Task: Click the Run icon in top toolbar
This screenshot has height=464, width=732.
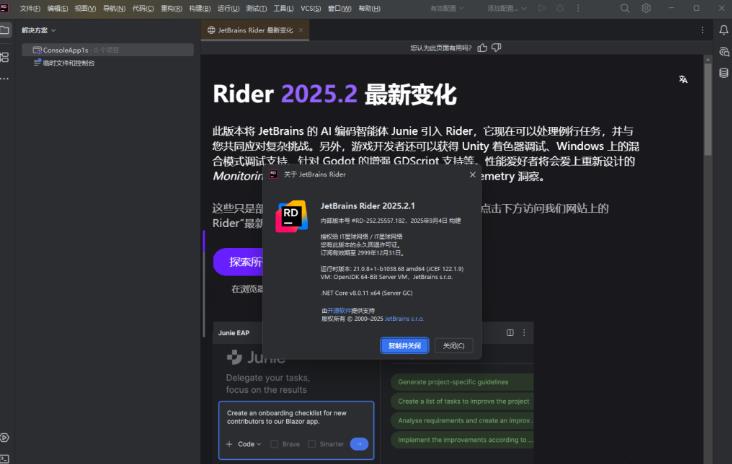Action: (542, 8)
